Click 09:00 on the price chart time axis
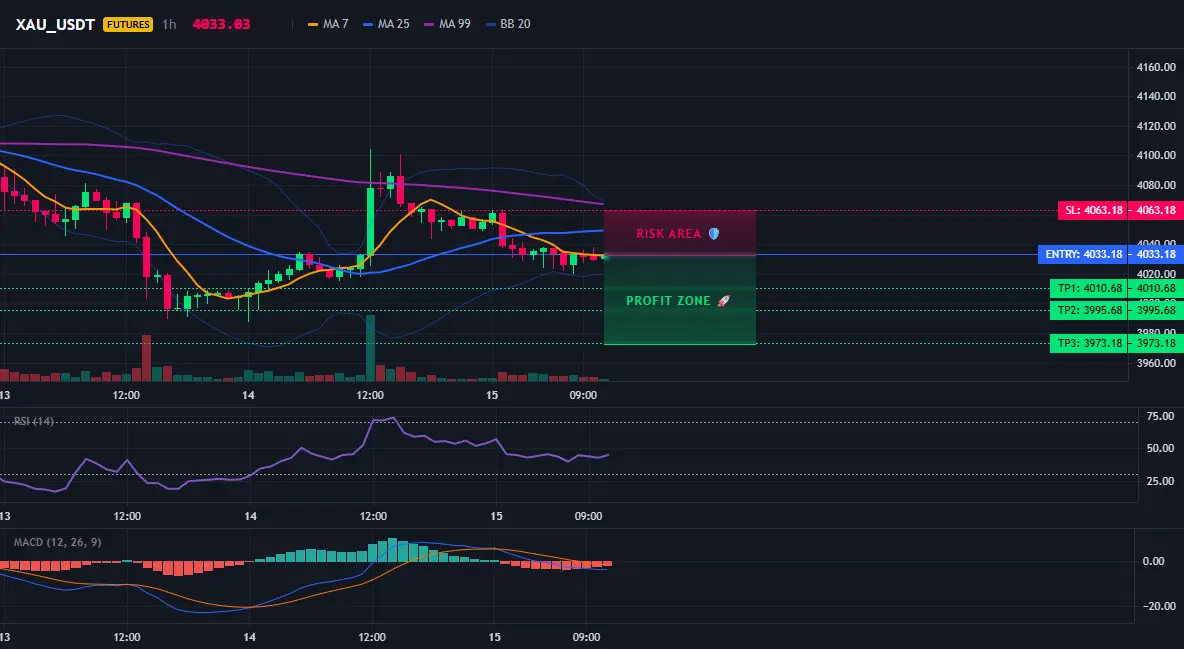The height and width of the screenshot is (649, 1184). point(583,395)
